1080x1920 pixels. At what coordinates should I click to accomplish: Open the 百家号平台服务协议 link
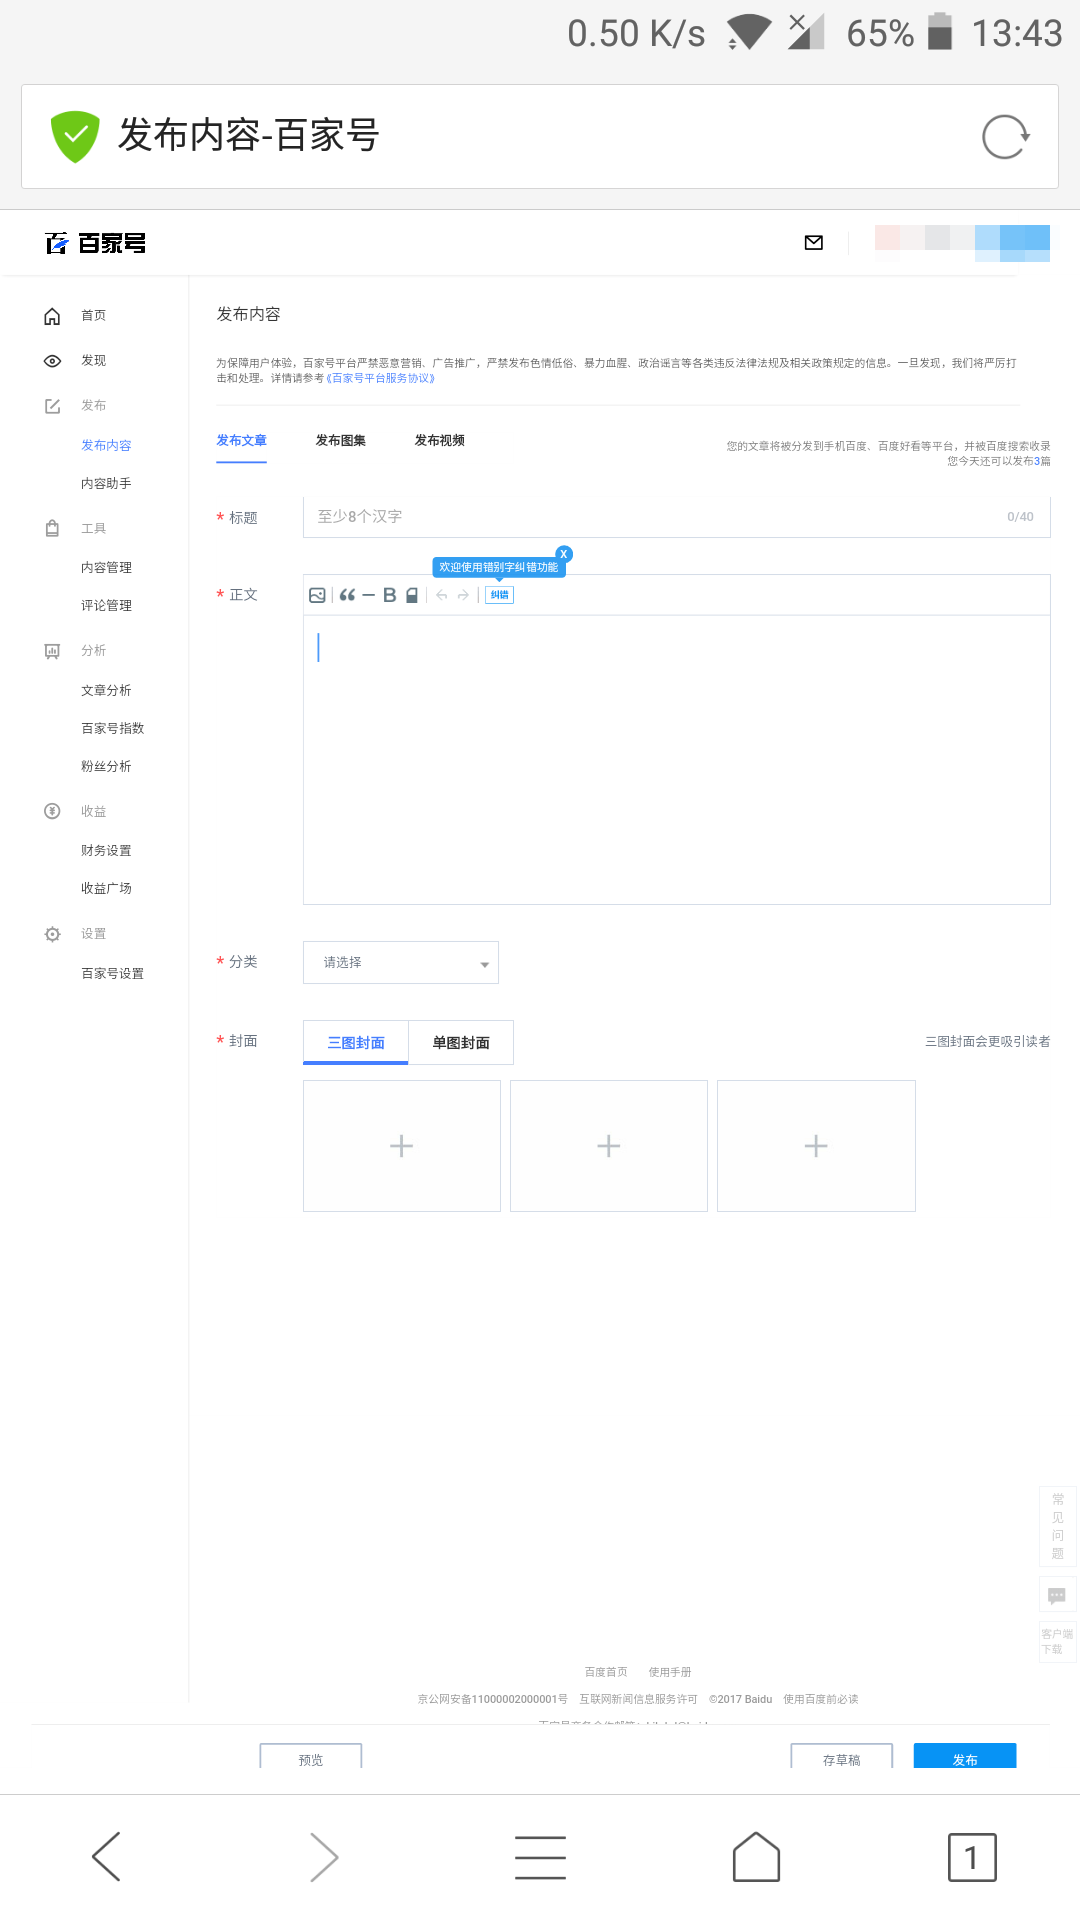[x=380, y=378]
